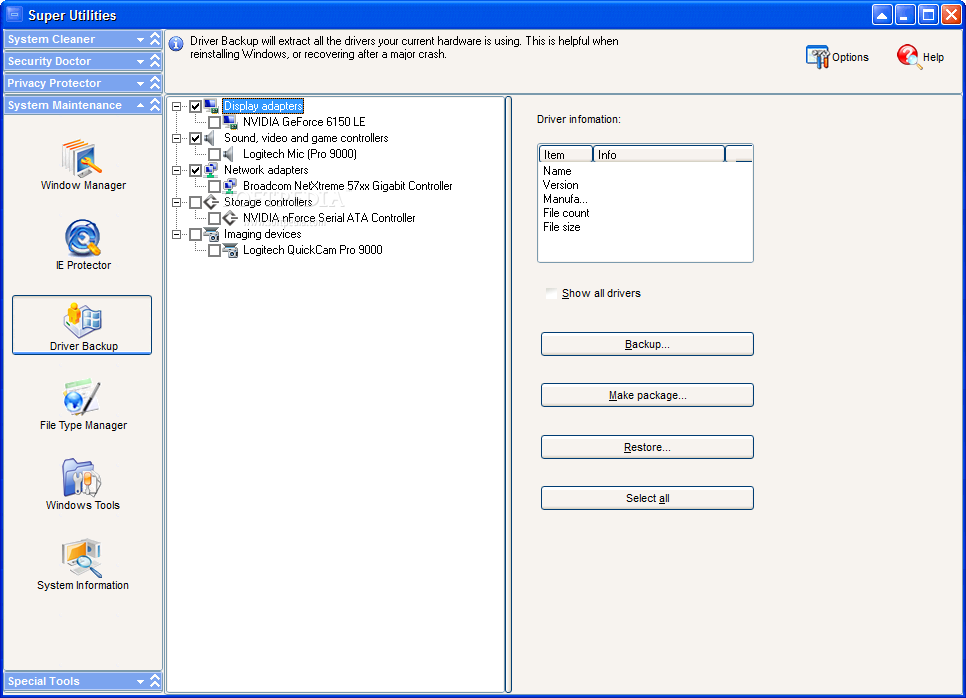Open the System Information icon
966x698 pixels.
(x=81, y=558)
